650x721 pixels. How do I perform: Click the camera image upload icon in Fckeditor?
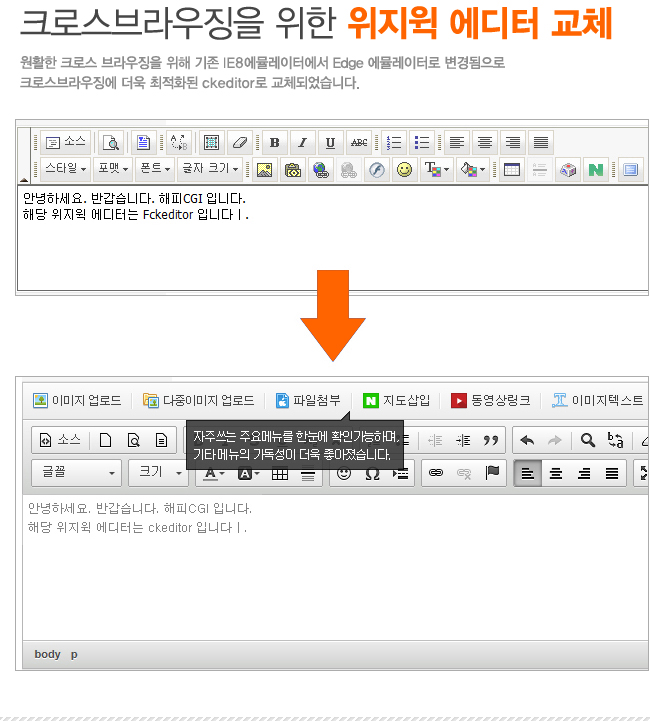pyautogui.click(x=293, y=170)
